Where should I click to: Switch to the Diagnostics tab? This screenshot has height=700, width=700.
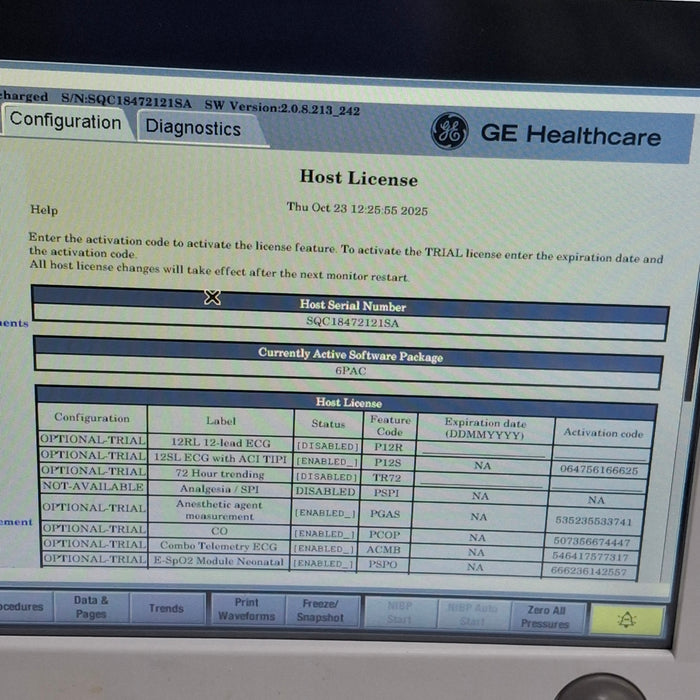tap(194, 128)
